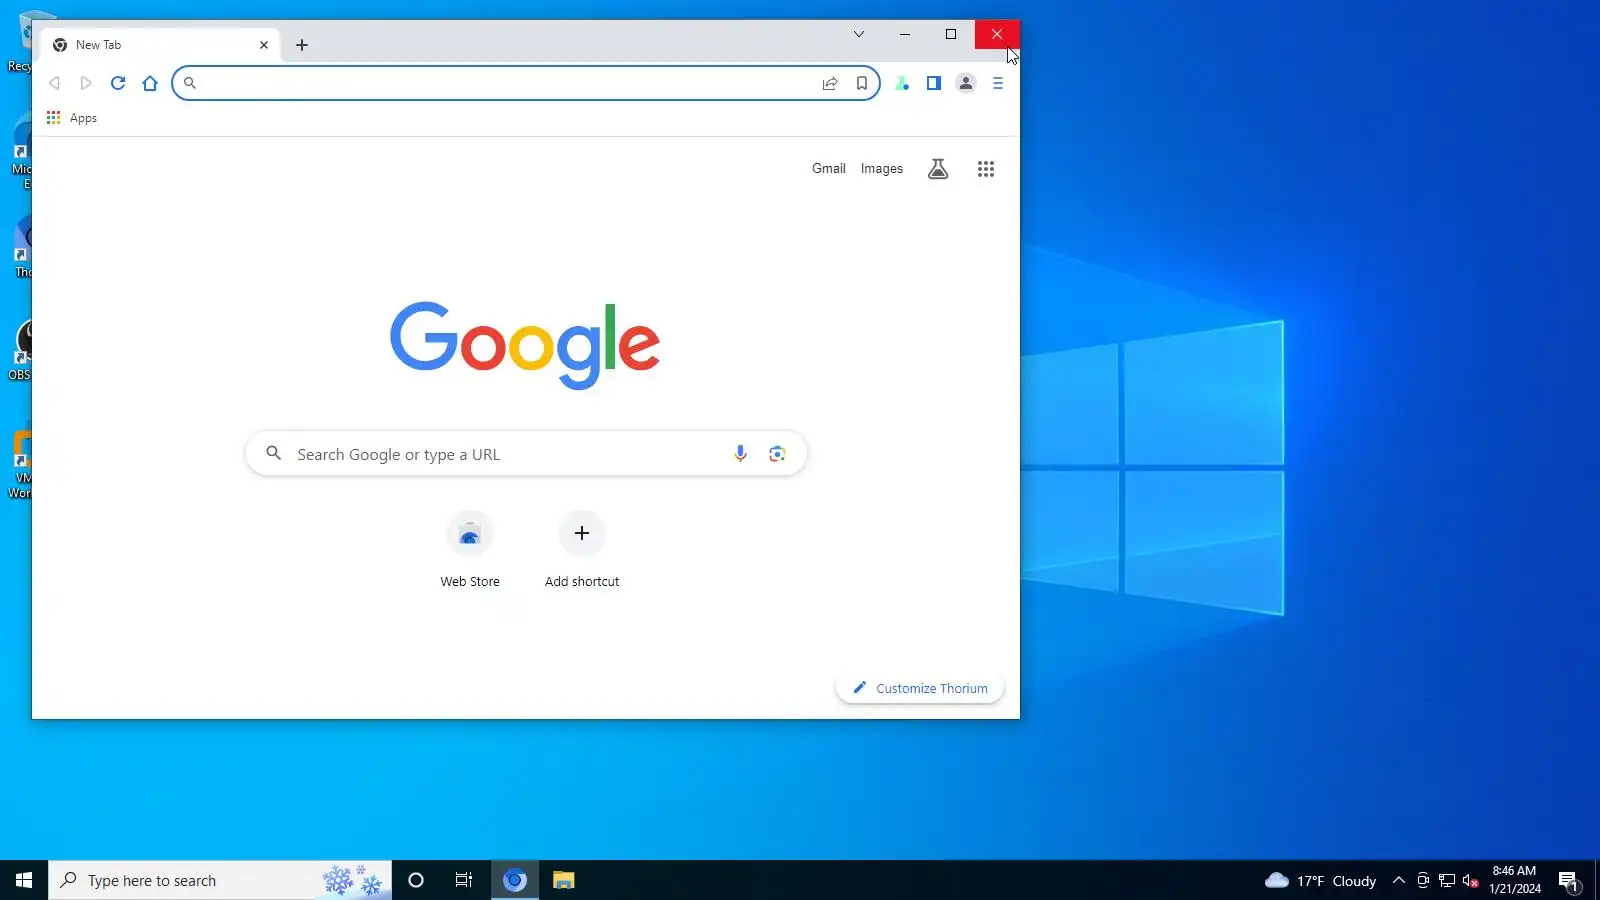1600x900 pixels.
Task: Open the Images link
Action: 882,168
